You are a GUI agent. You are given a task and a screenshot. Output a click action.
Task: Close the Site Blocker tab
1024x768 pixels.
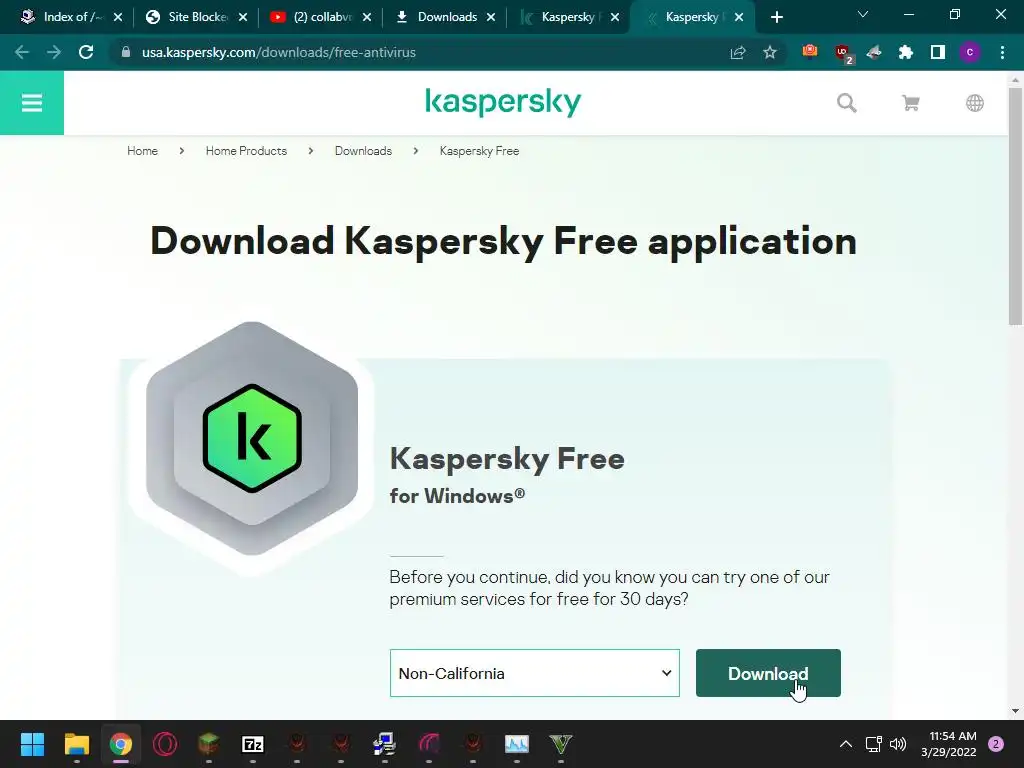(243, 17)
